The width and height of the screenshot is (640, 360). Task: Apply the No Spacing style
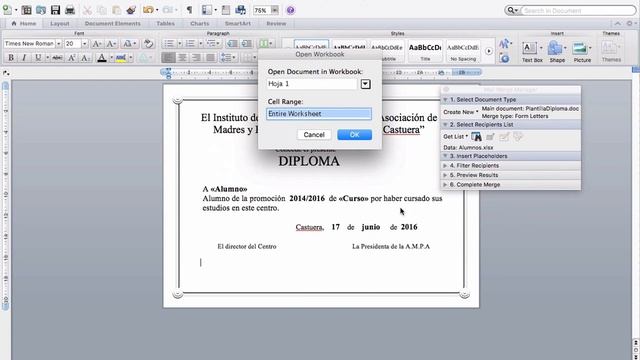pyautogui.click(x=463, y=51)
